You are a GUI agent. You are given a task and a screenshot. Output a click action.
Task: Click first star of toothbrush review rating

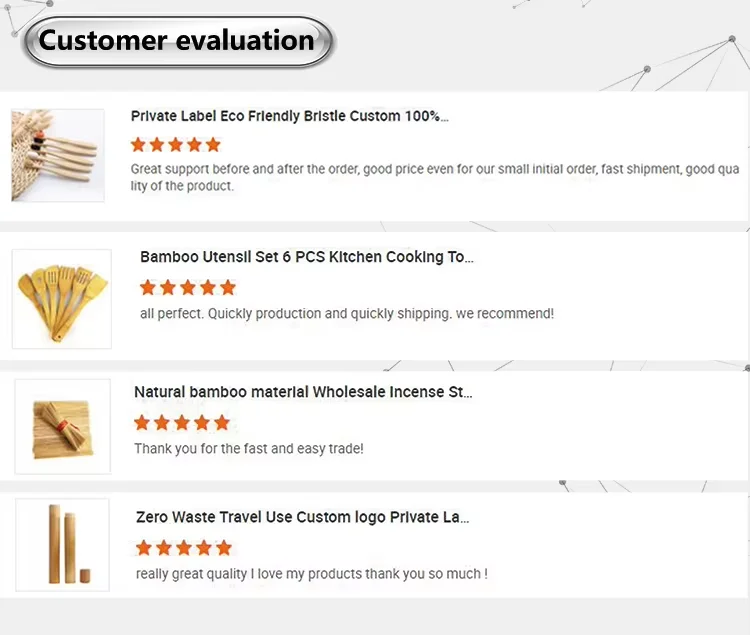click(139, 145)
